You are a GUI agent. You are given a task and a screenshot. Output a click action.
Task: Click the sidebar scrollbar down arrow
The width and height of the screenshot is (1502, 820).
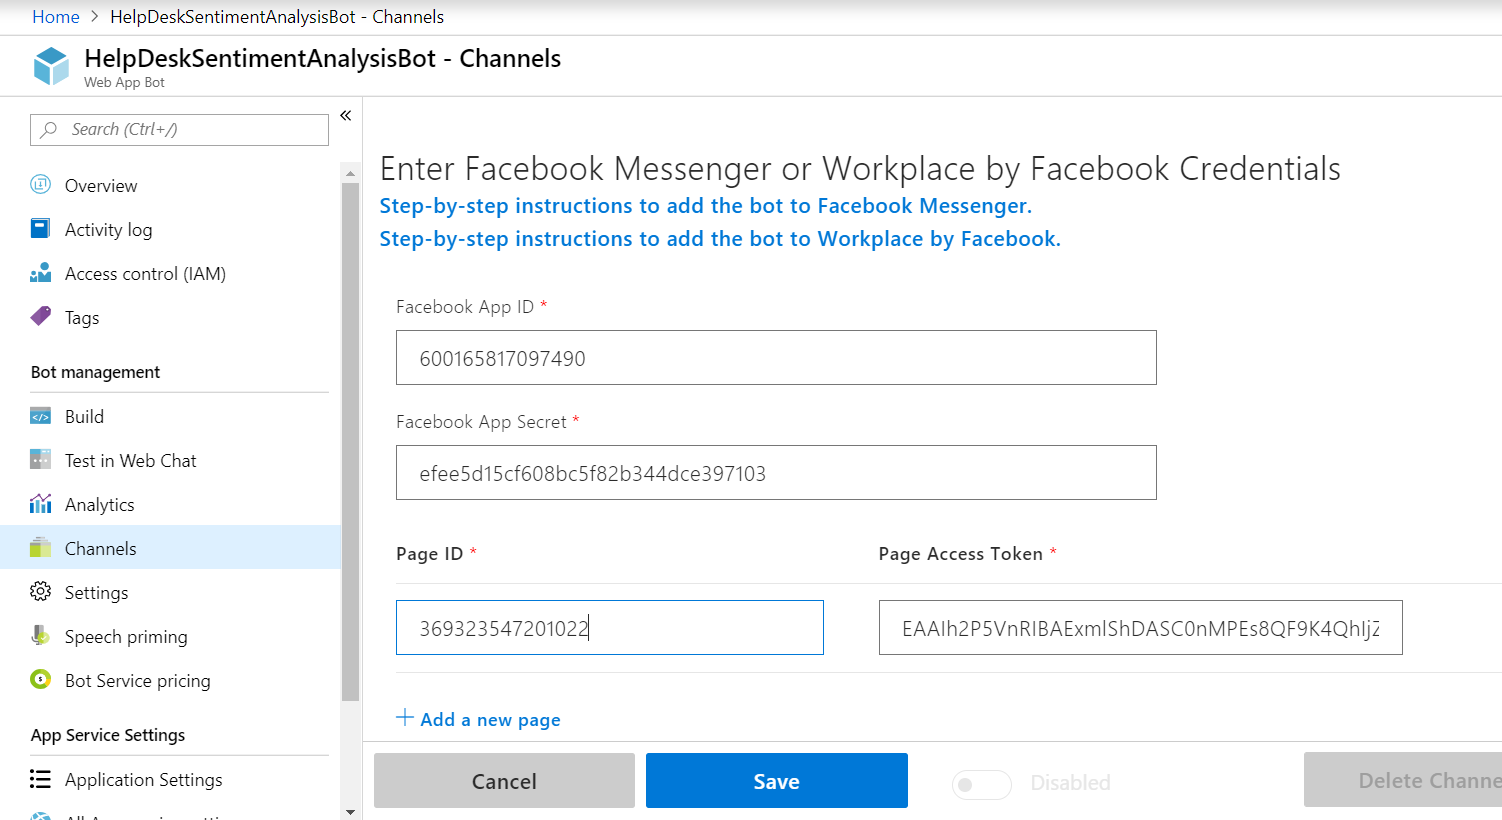tap(350, 811)
